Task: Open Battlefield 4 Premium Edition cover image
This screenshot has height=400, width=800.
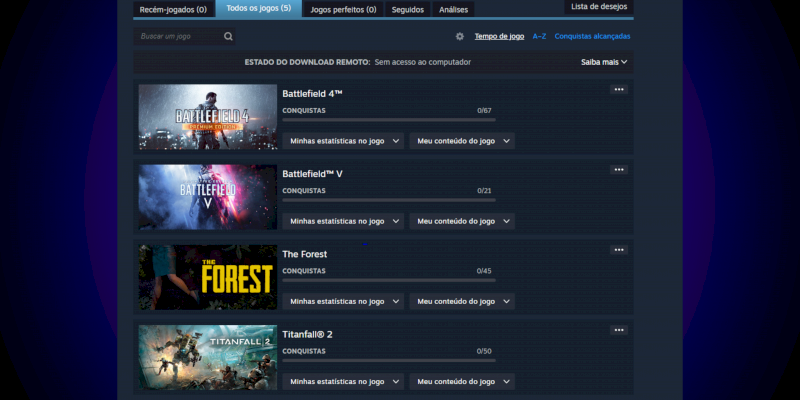Action: click(x=208, y=117)
